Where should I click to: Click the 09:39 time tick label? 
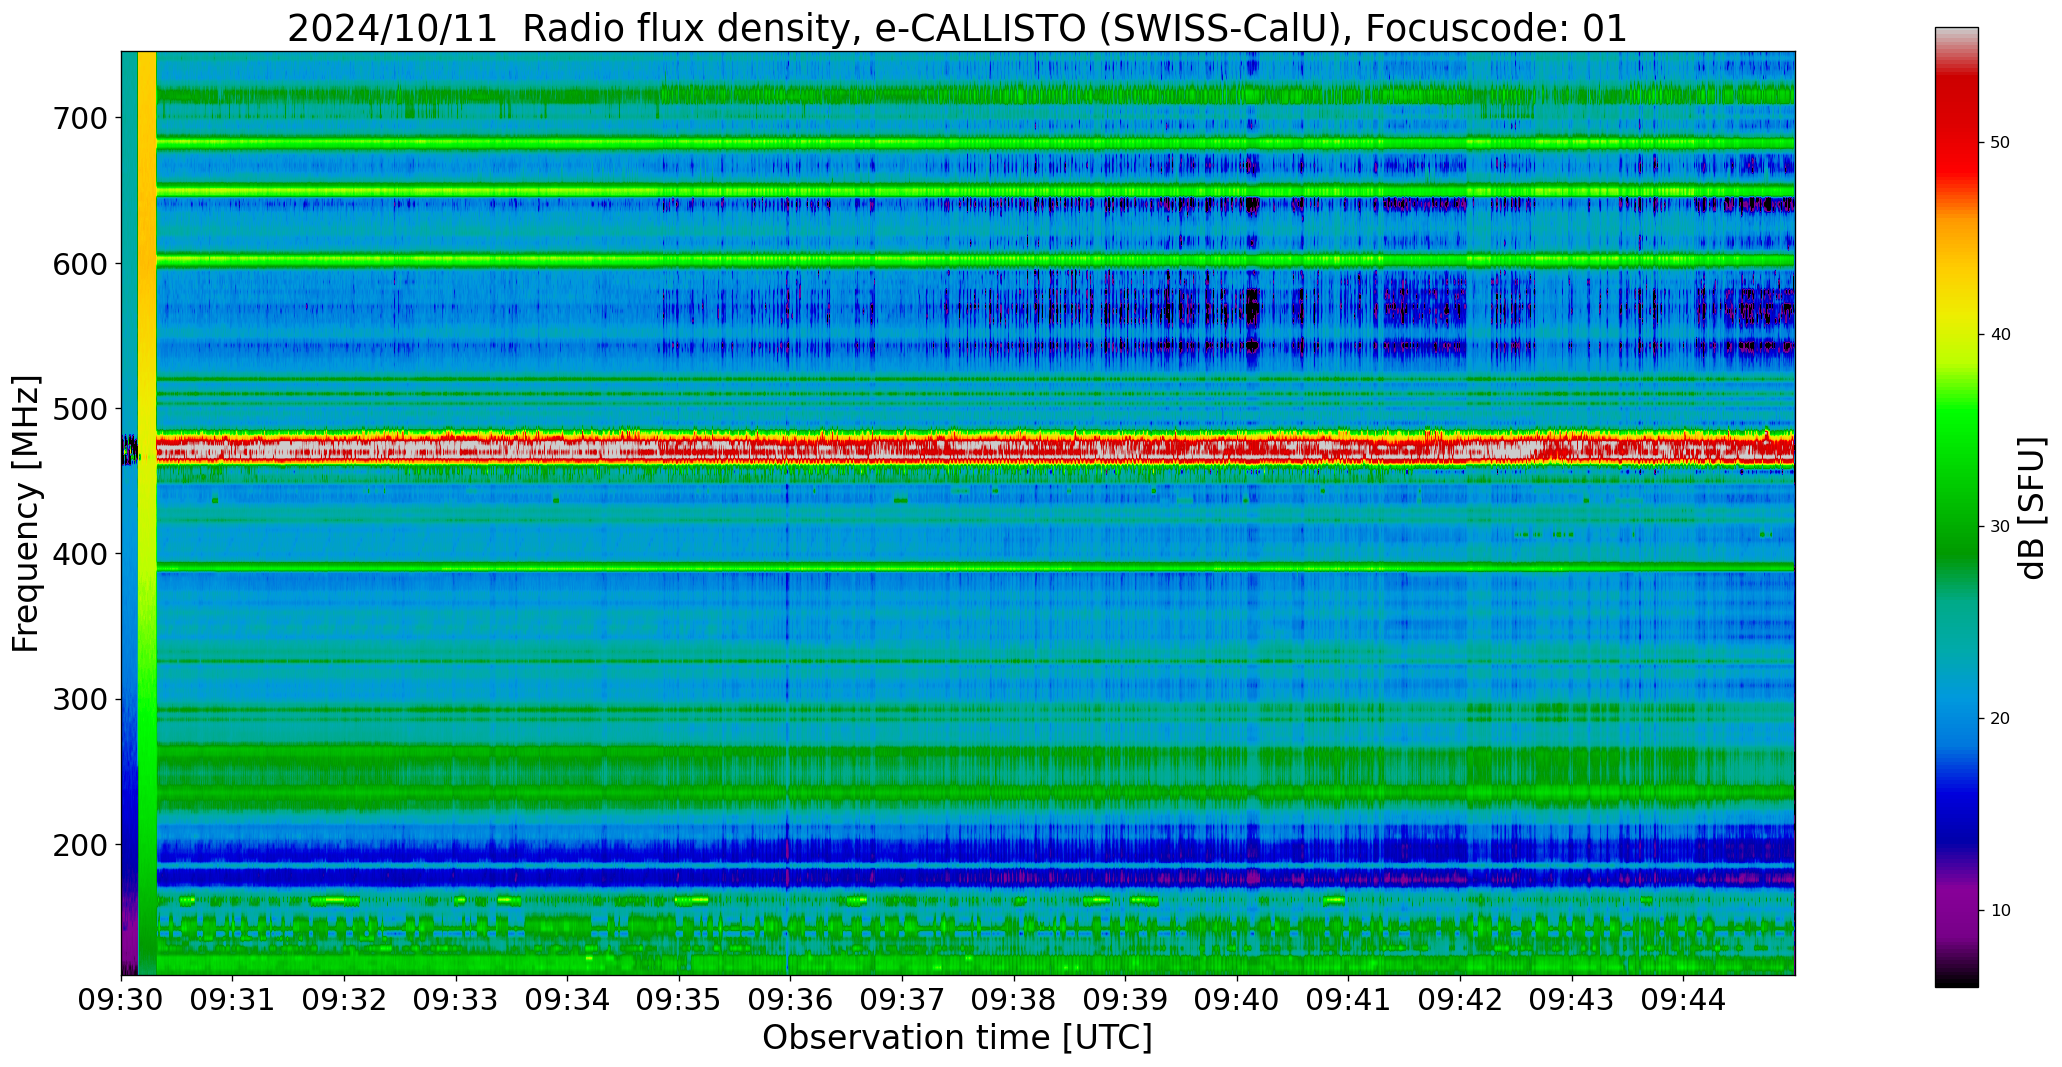click(1126, 999)
